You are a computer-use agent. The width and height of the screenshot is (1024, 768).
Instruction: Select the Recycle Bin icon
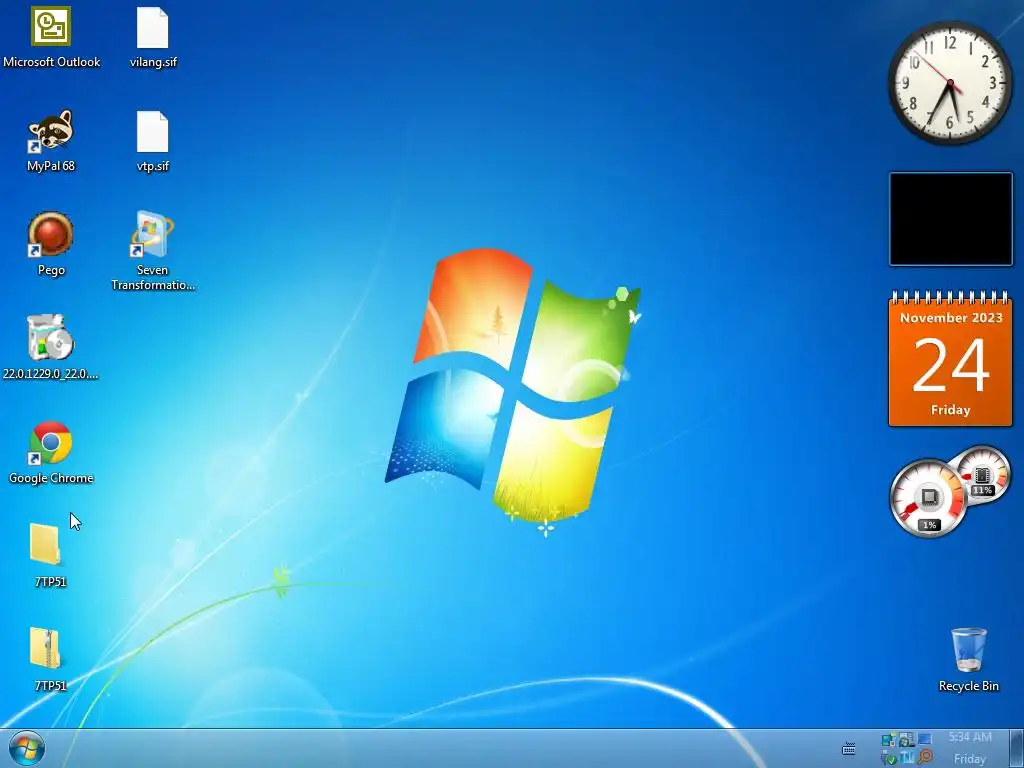click(968, 660)
